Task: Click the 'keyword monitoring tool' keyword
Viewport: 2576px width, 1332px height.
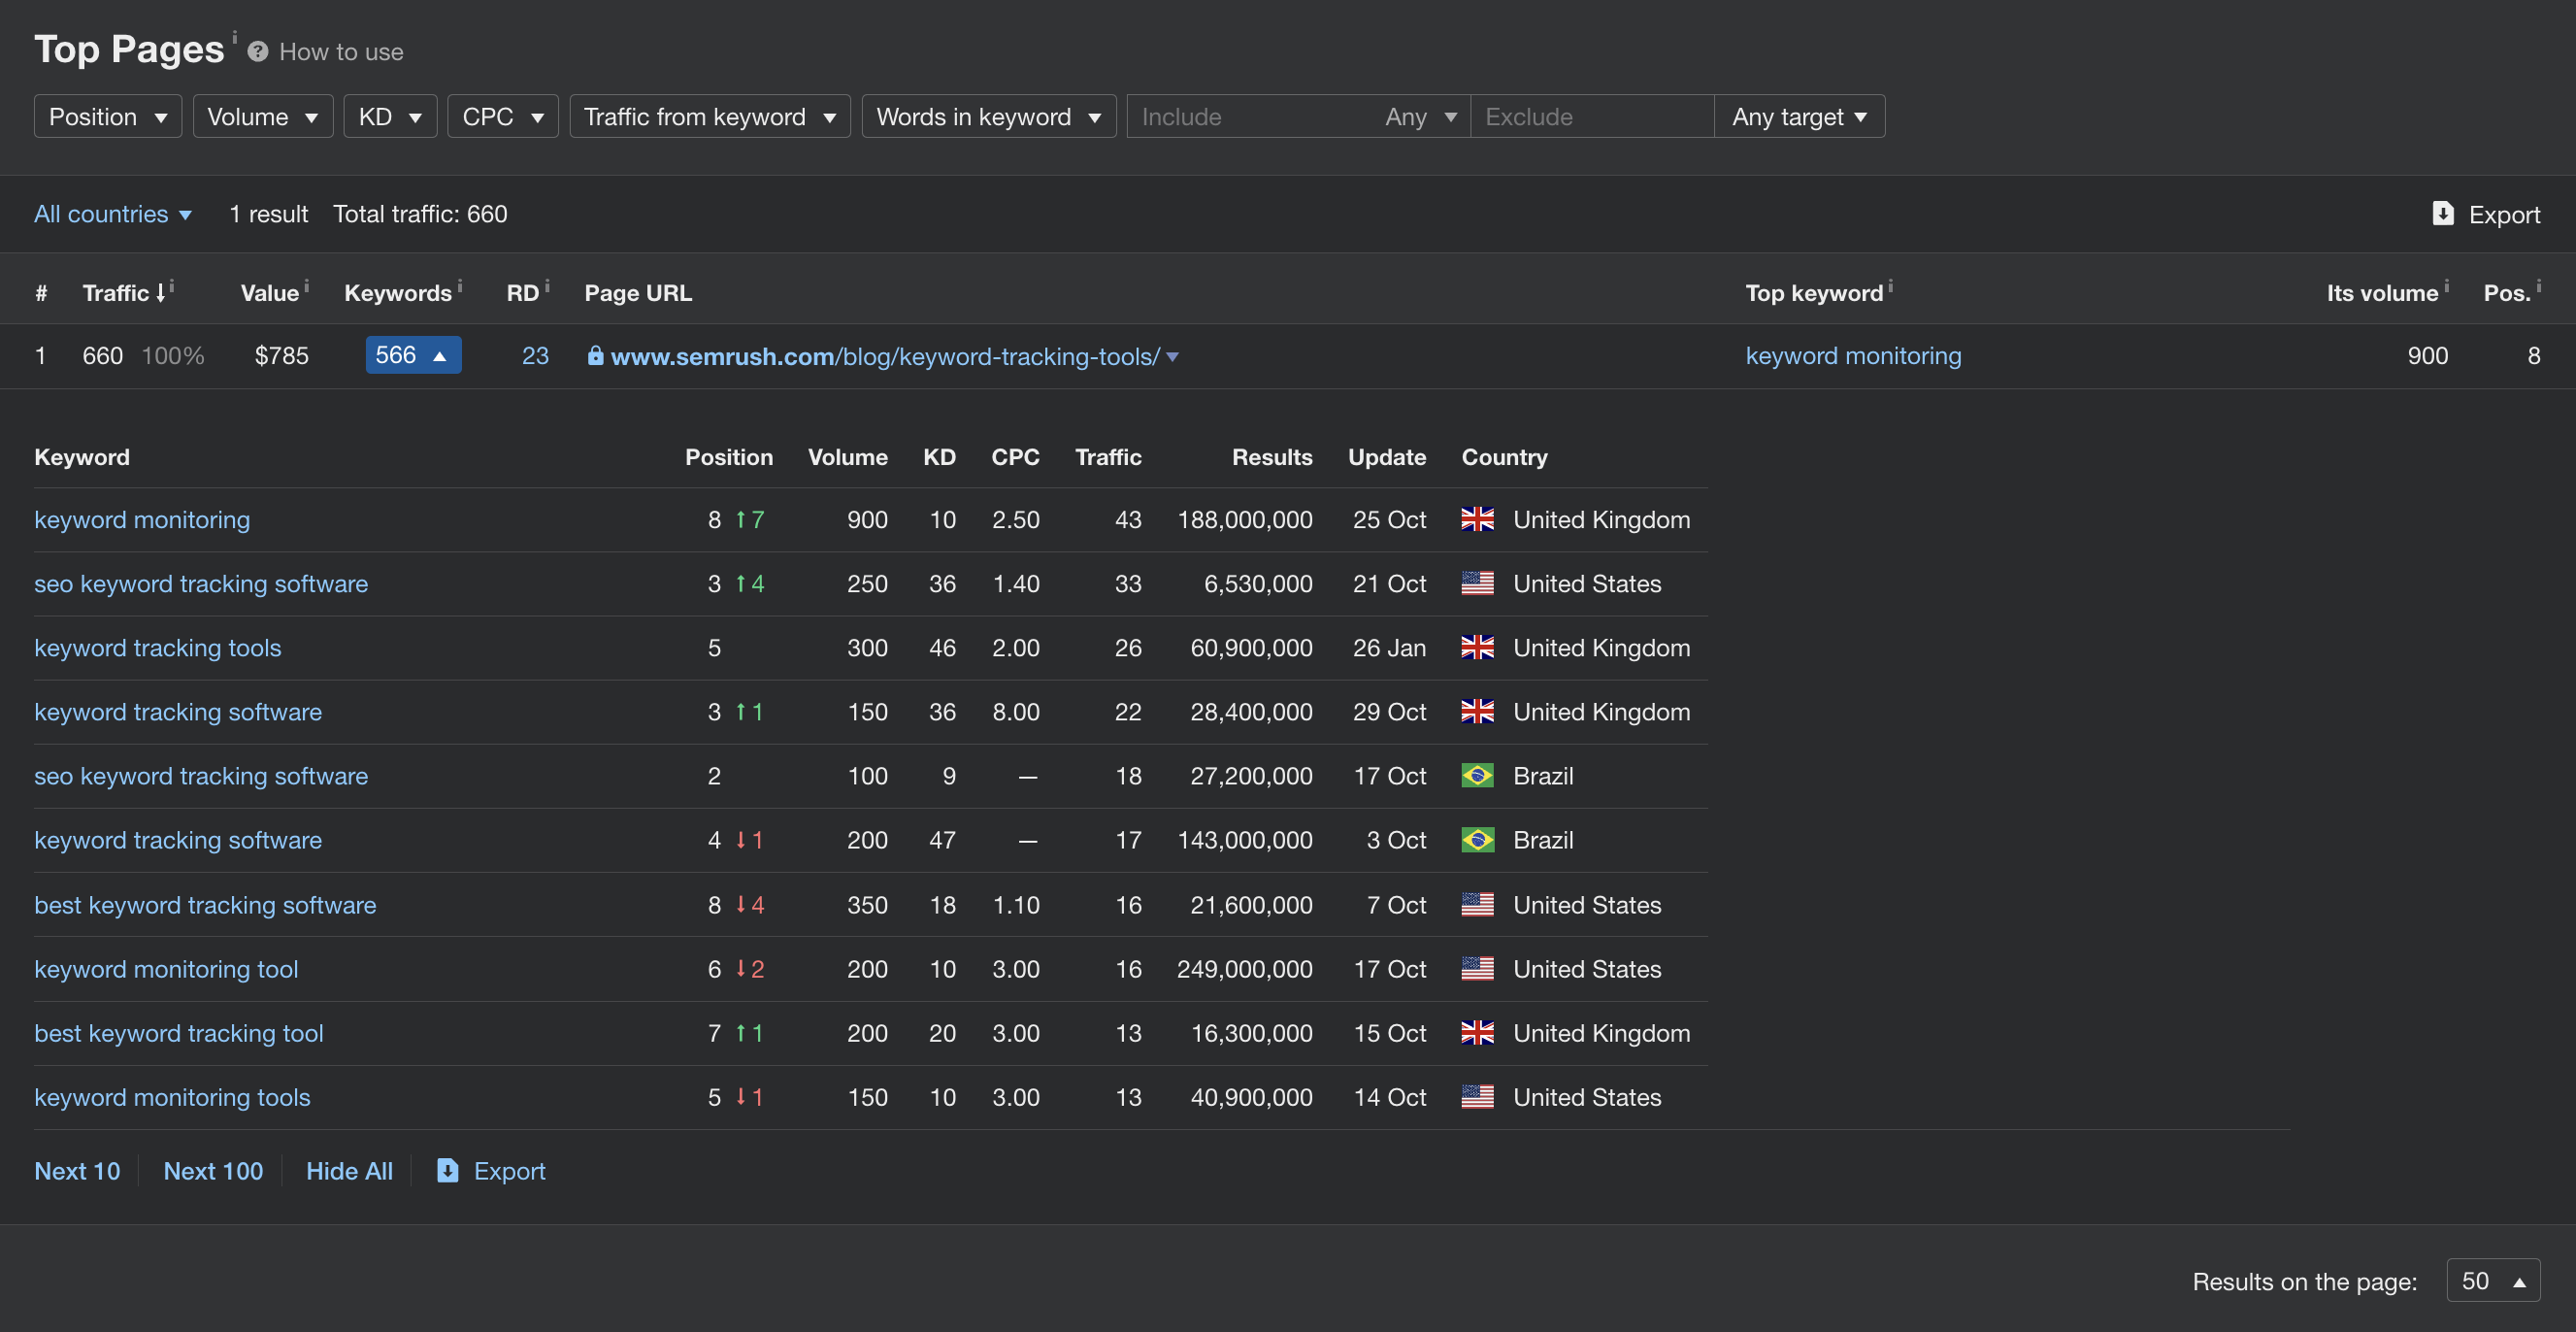Action: pyautogui.click(x=166, y=969)
